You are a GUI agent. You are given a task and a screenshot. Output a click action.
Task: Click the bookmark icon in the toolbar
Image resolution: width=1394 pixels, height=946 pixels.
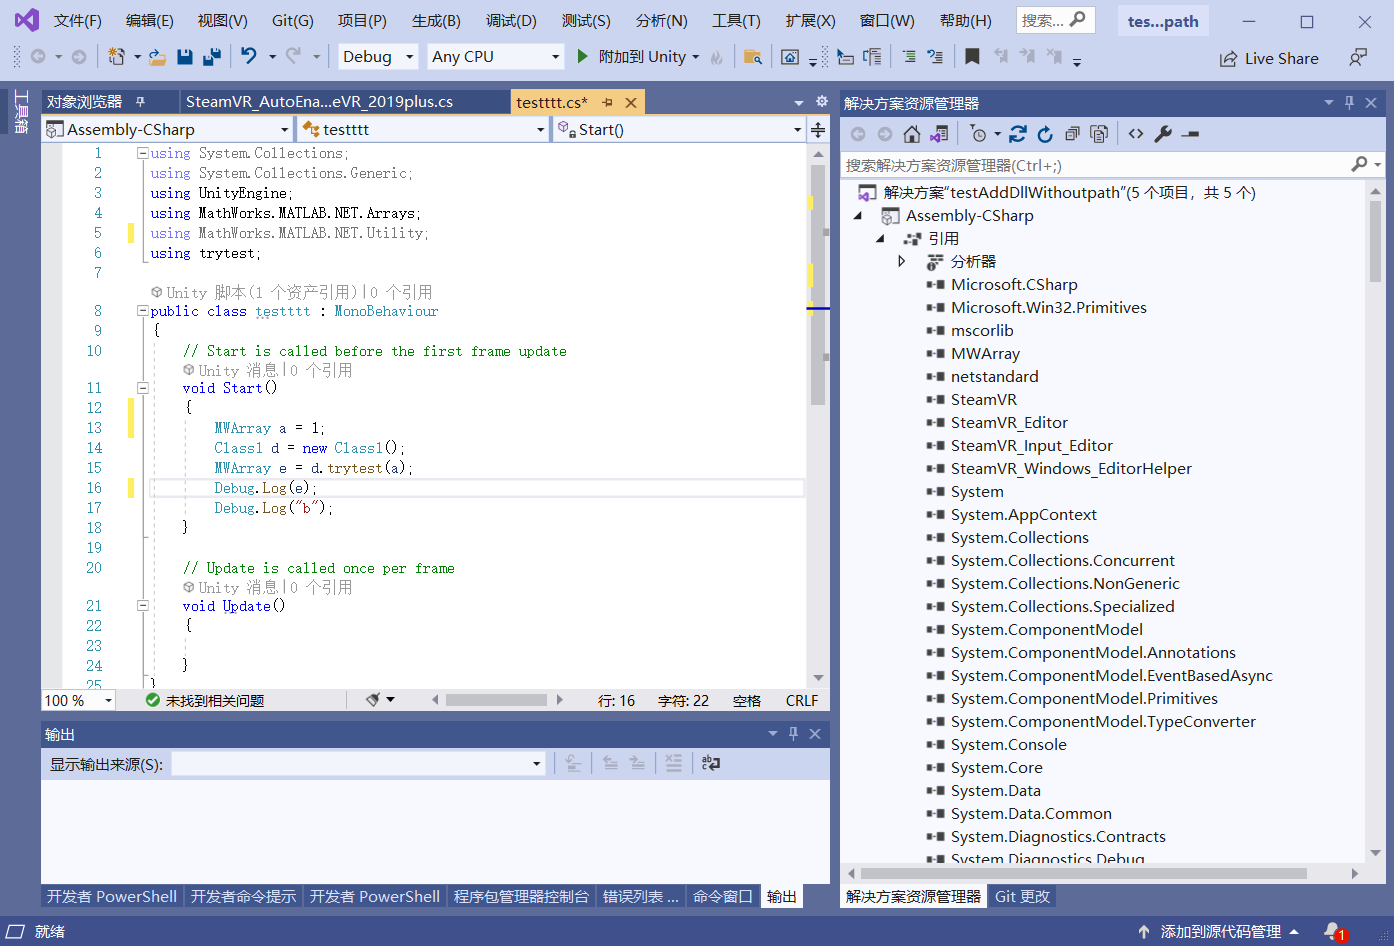(x=971, y=57)
